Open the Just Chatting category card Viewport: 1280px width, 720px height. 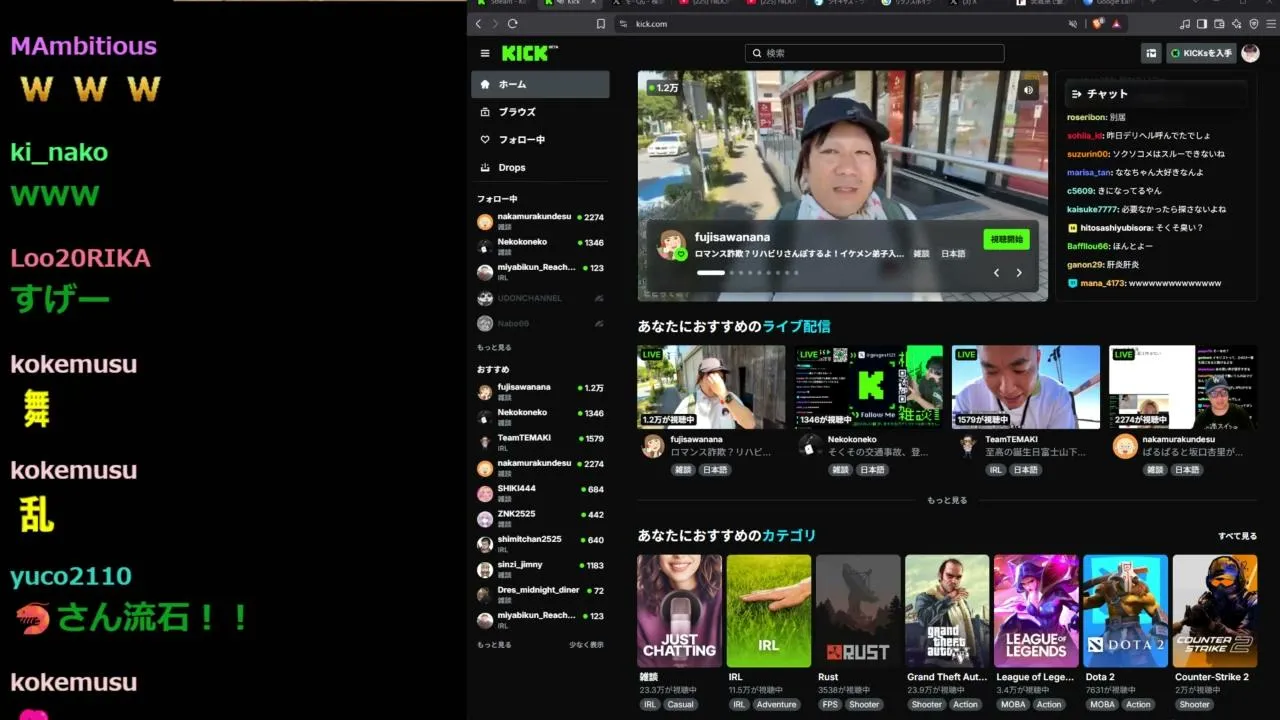(x=680, y=611)
